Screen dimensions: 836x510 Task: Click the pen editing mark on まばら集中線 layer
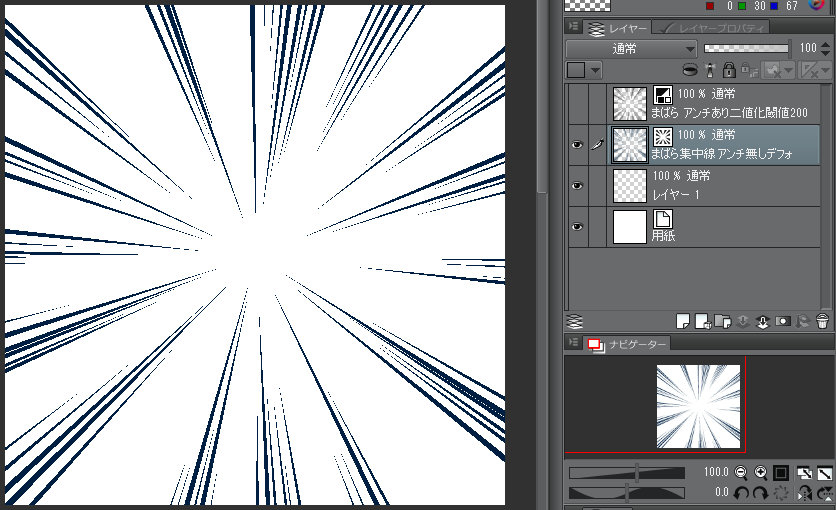pos(598,144)
